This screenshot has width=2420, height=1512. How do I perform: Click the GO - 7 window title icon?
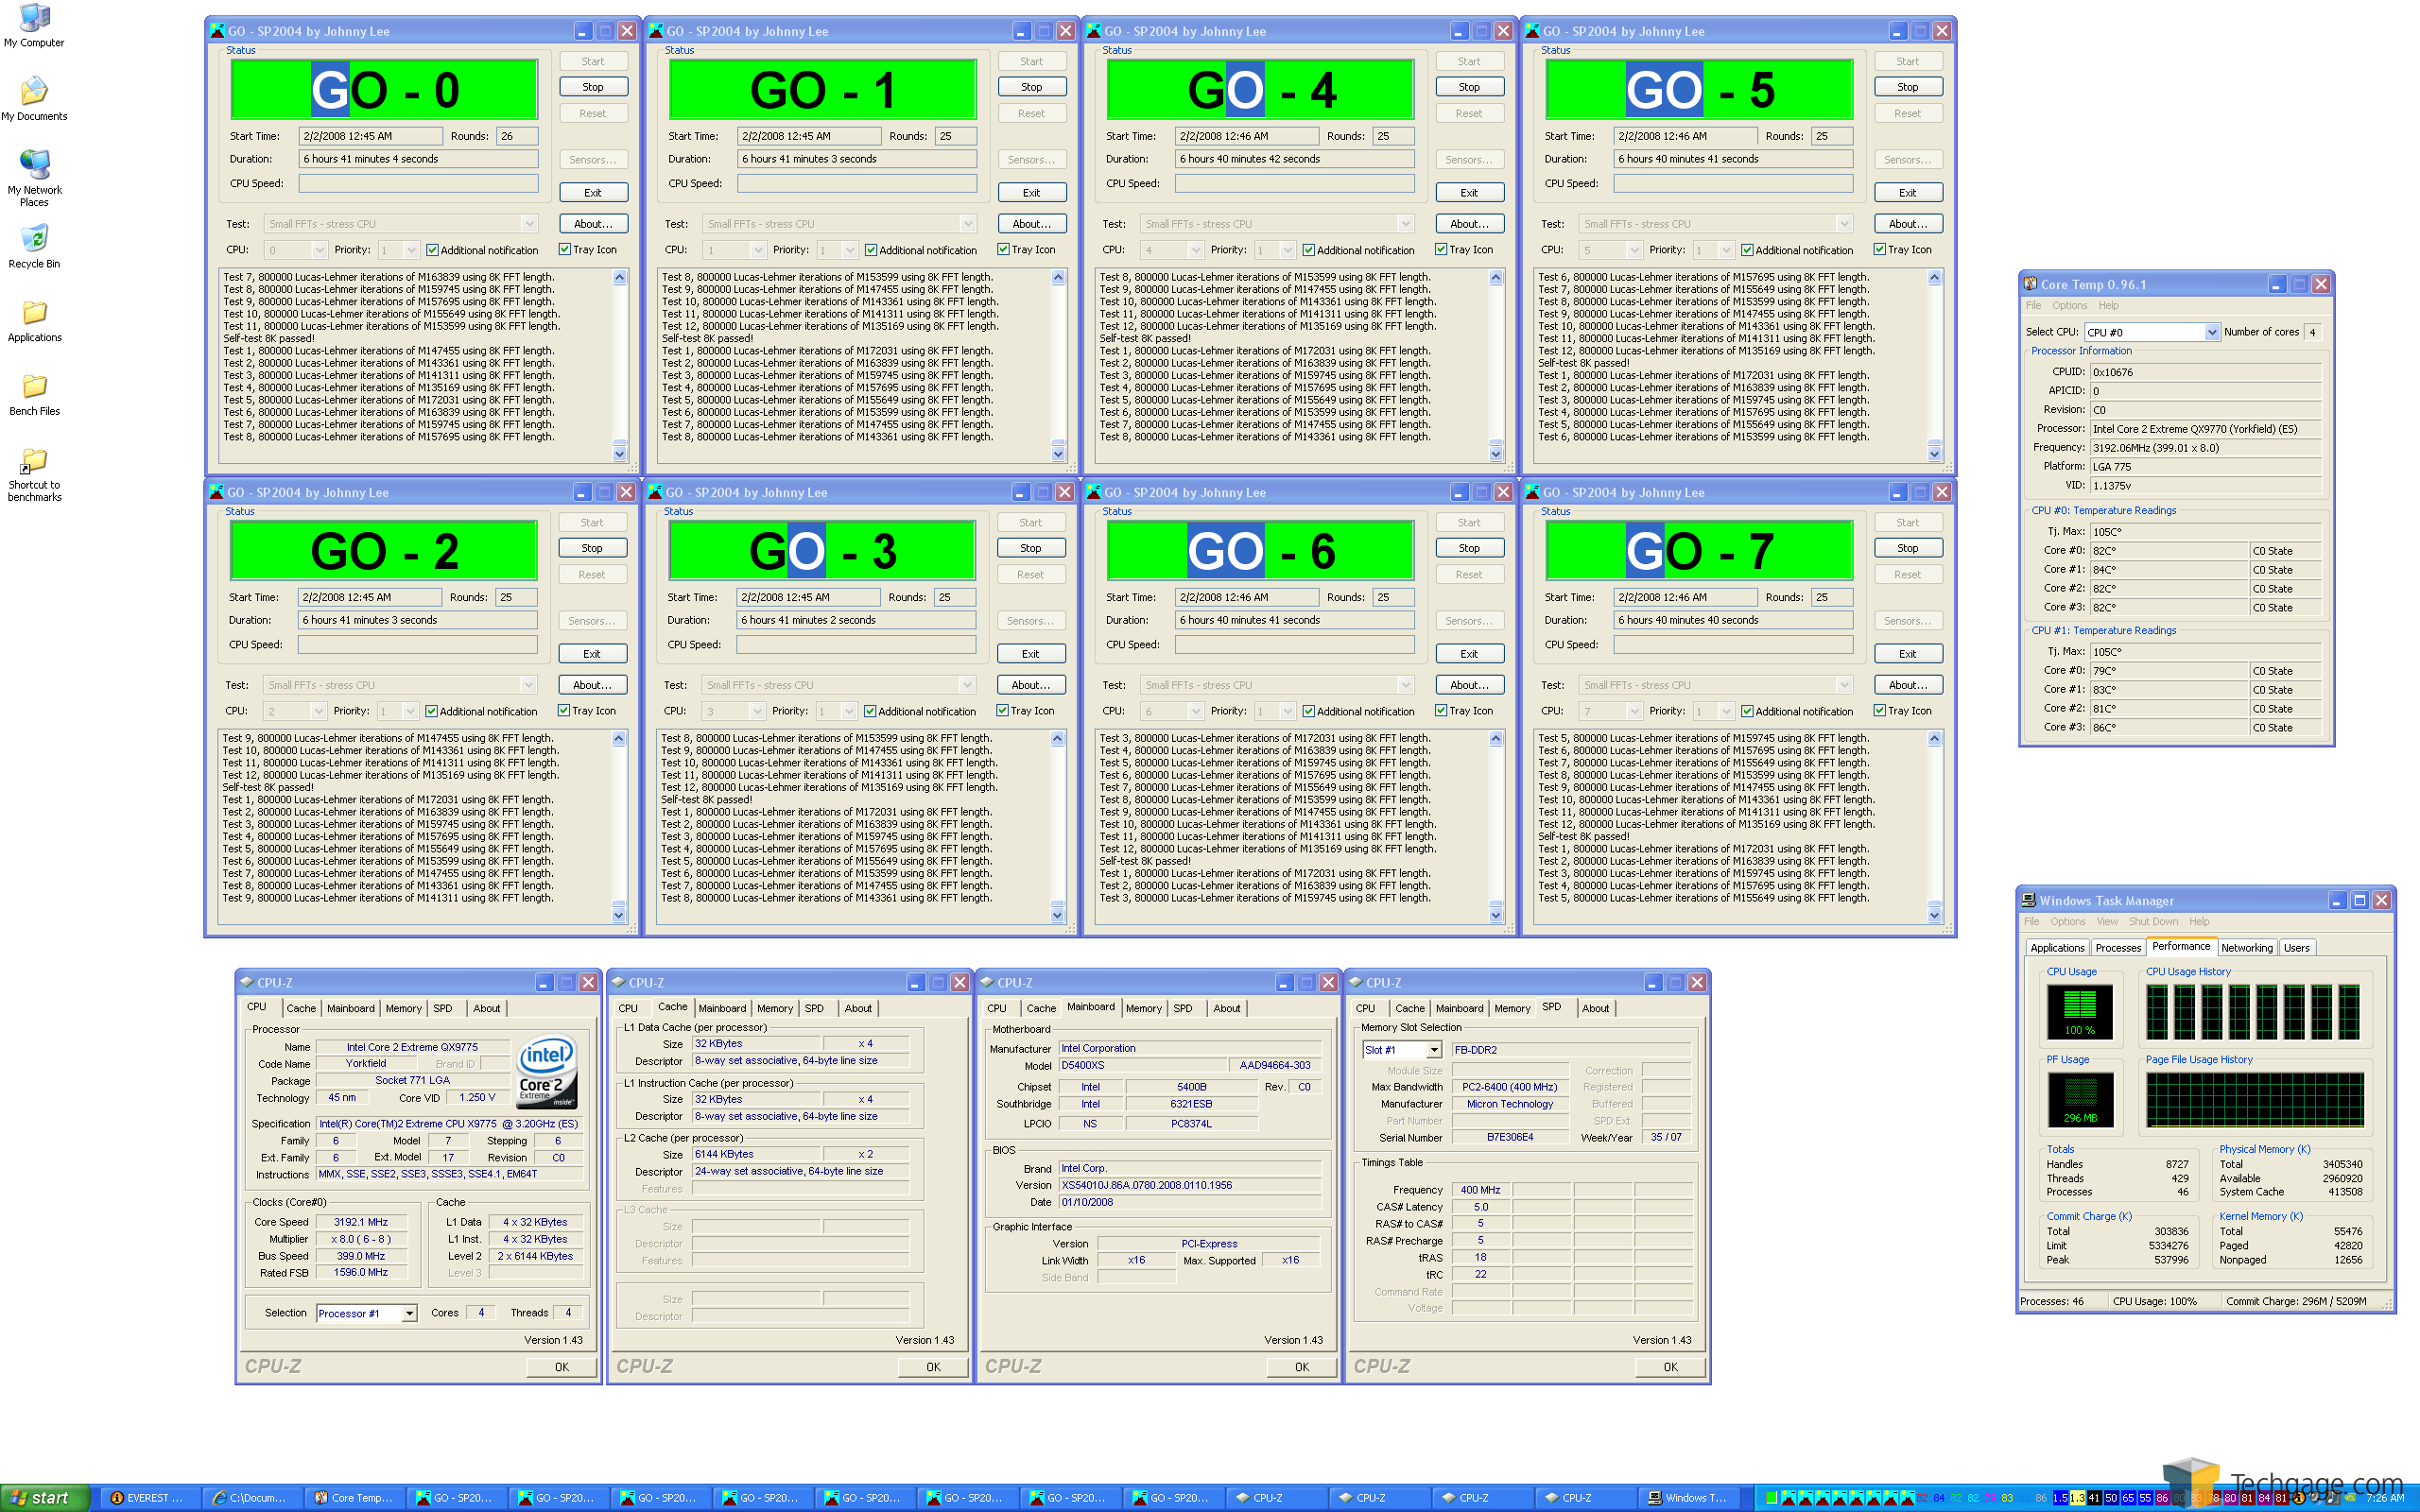1532,492
